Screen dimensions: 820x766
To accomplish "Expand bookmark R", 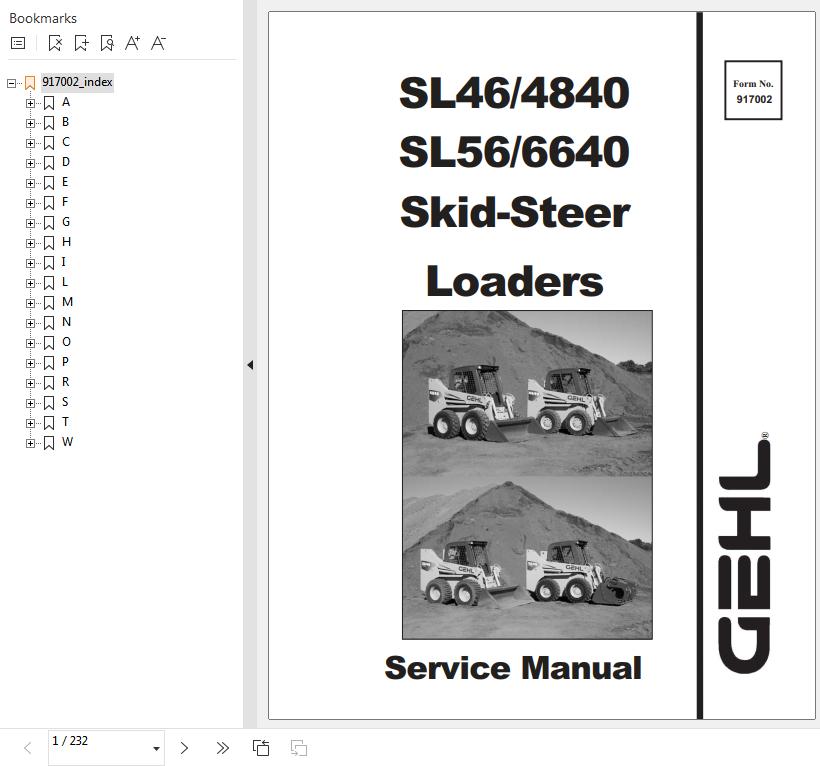I will [x=30, y=383].
